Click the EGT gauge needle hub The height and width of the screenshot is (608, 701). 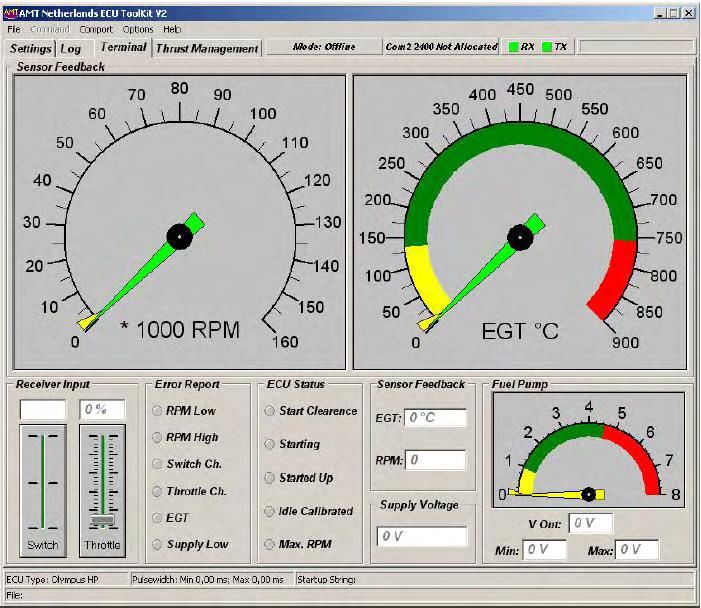520,237
